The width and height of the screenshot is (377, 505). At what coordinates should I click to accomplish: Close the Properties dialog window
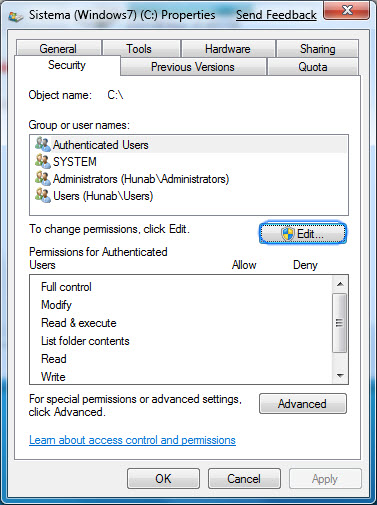pyautogui.click(x=347, y=10)
